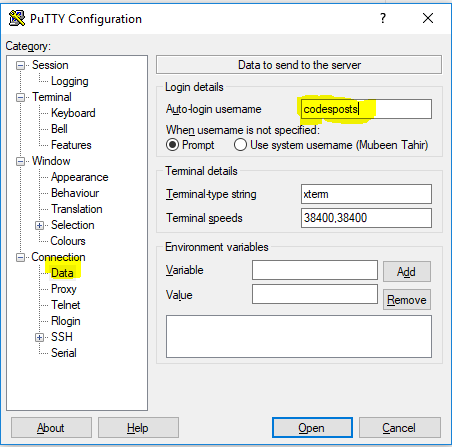This screenshot has width=452, height=447.
Task: Click the environment Variable field
Action: click(315, 270)
